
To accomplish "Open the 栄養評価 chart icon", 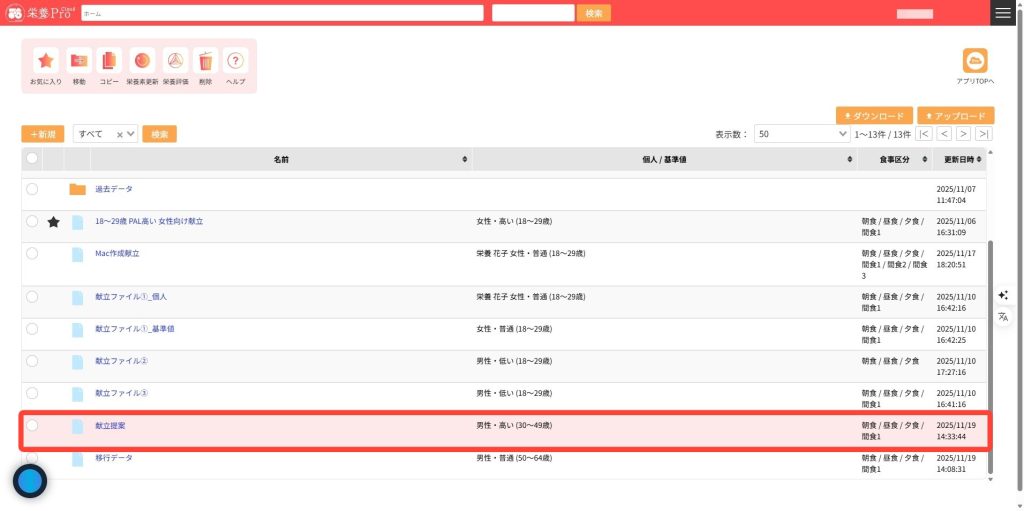I will click(175, 61).
